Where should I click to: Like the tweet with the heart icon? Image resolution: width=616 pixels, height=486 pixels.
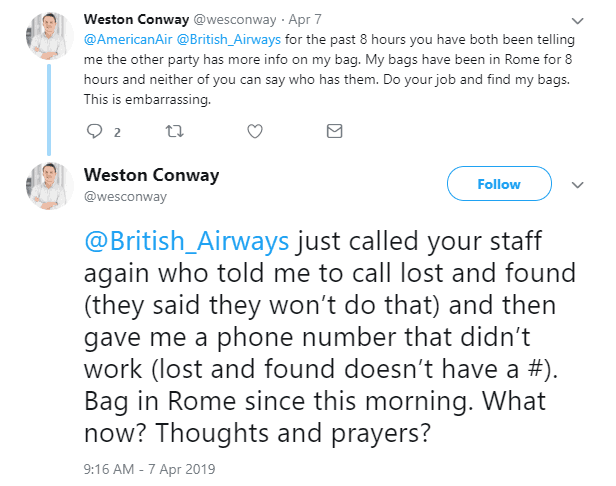click(255, 131)
